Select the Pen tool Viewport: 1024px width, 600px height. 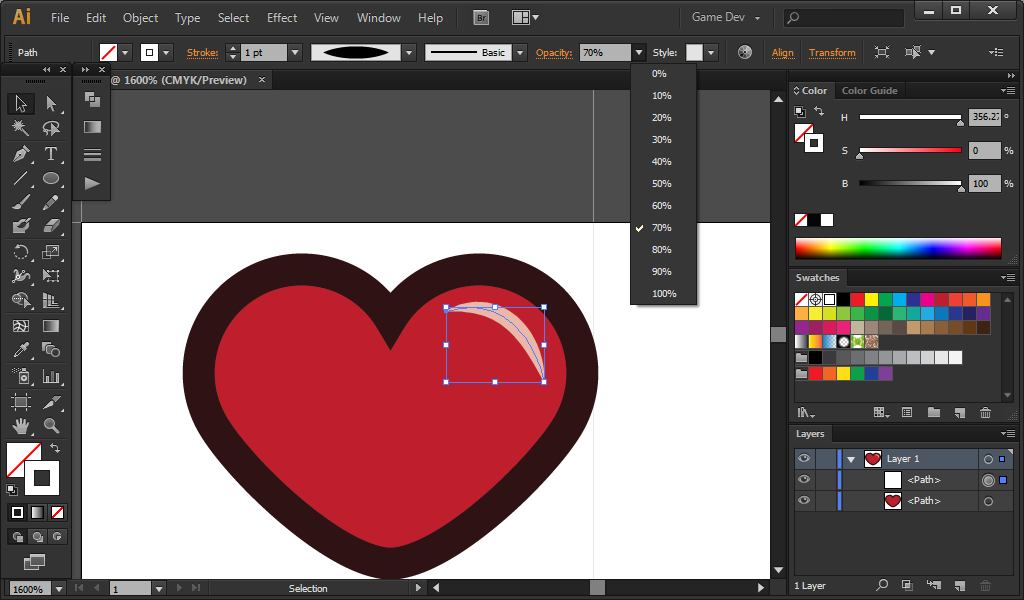click(x=21, y=154)
